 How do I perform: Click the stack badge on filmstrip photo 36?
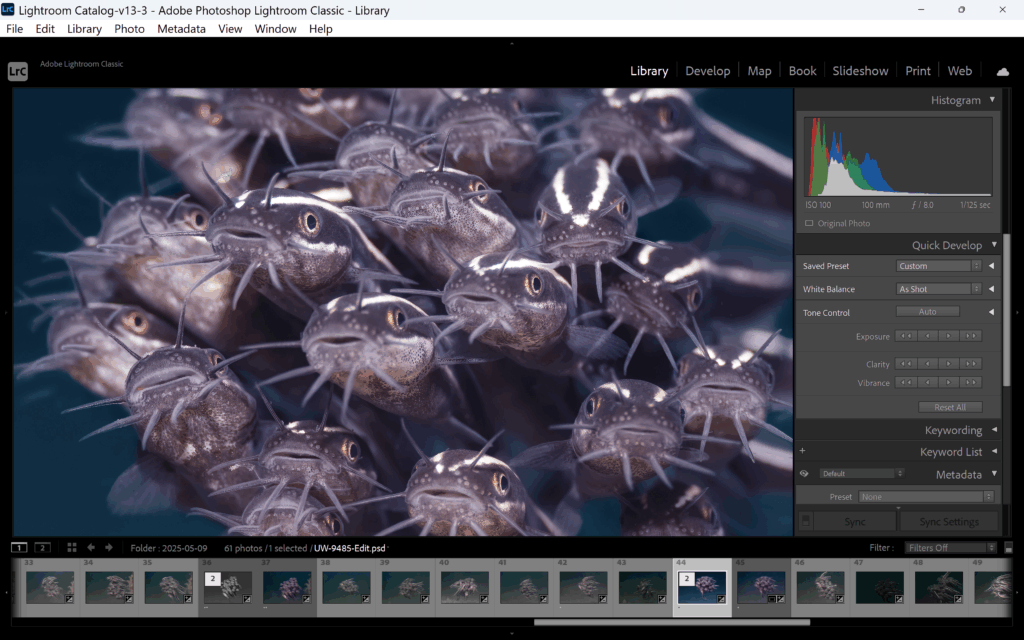pos(212,579)
